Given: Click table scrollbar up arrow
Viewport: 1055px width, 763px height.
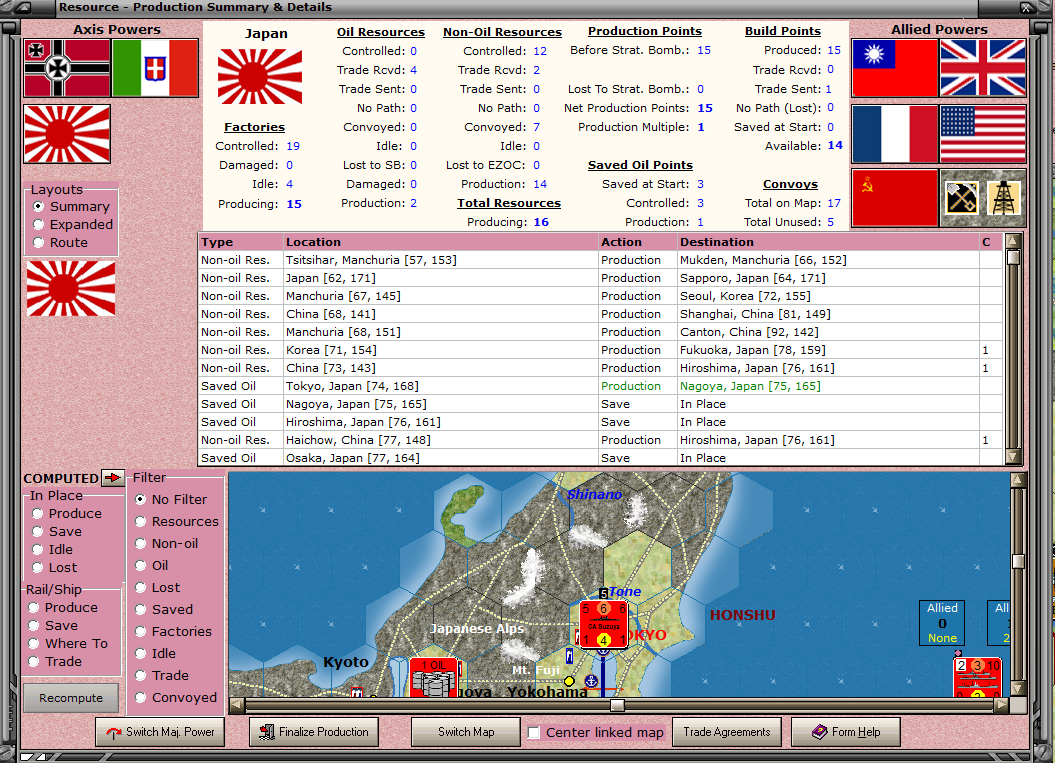Looking at the screenshot, I should 1013,241.
